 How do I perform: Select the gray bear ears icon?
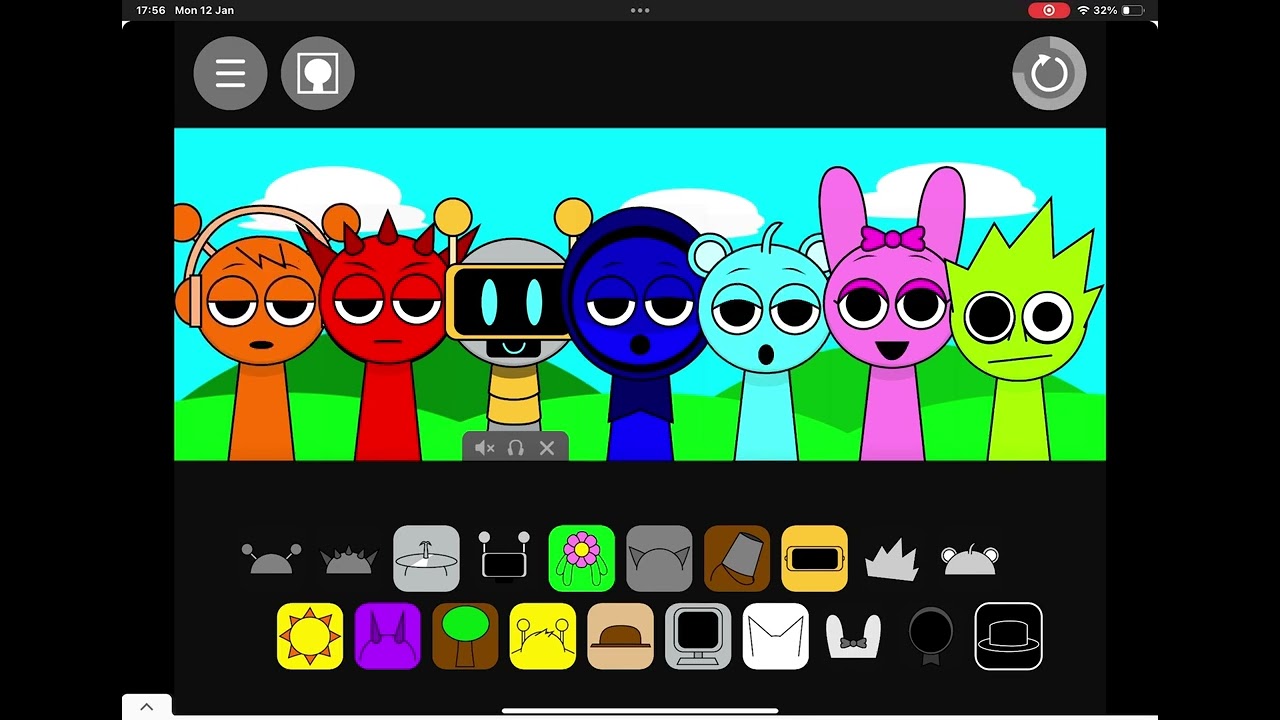[x=970, y=559]
